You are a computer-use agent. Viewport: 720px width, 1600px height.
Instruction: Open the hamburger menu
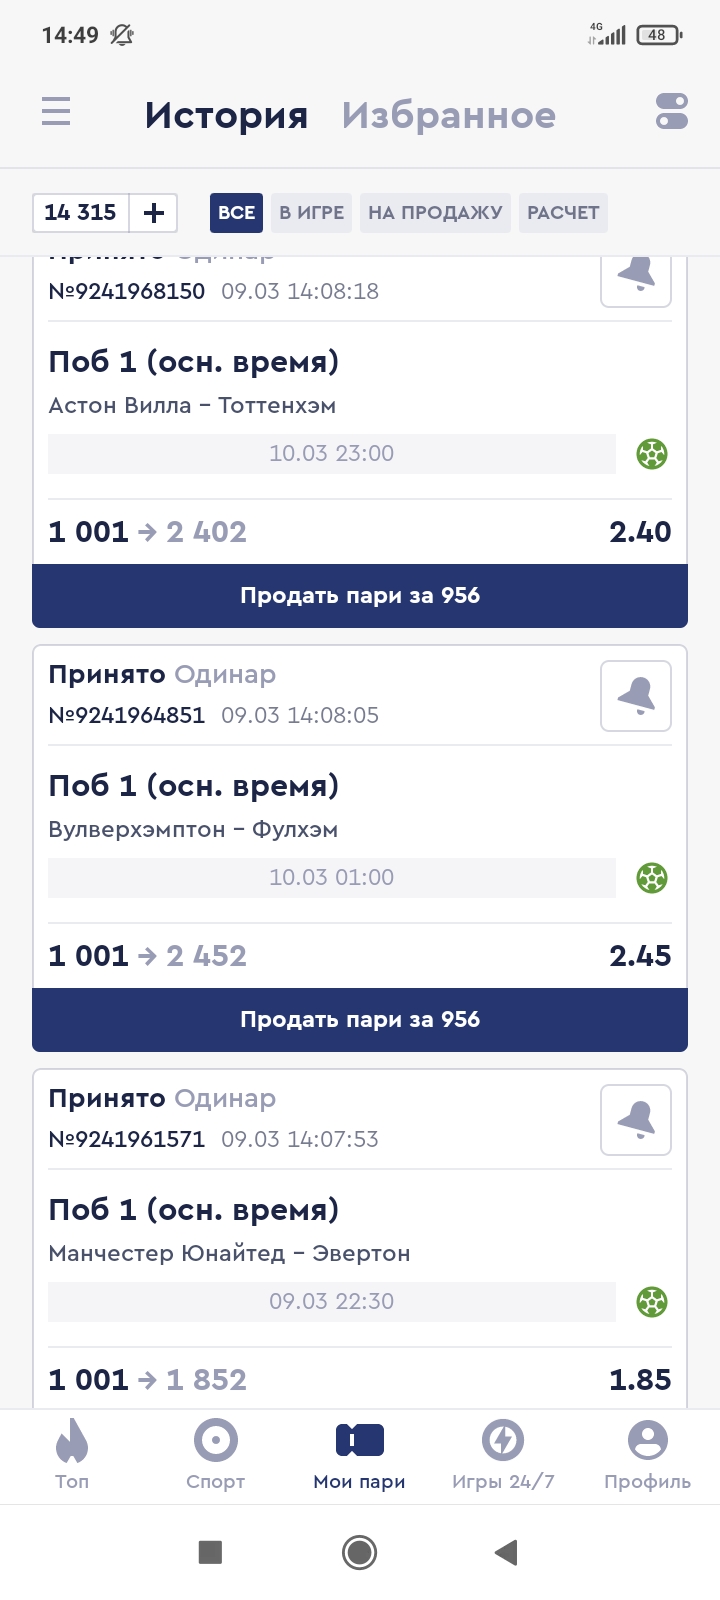(x=56, y=111)
